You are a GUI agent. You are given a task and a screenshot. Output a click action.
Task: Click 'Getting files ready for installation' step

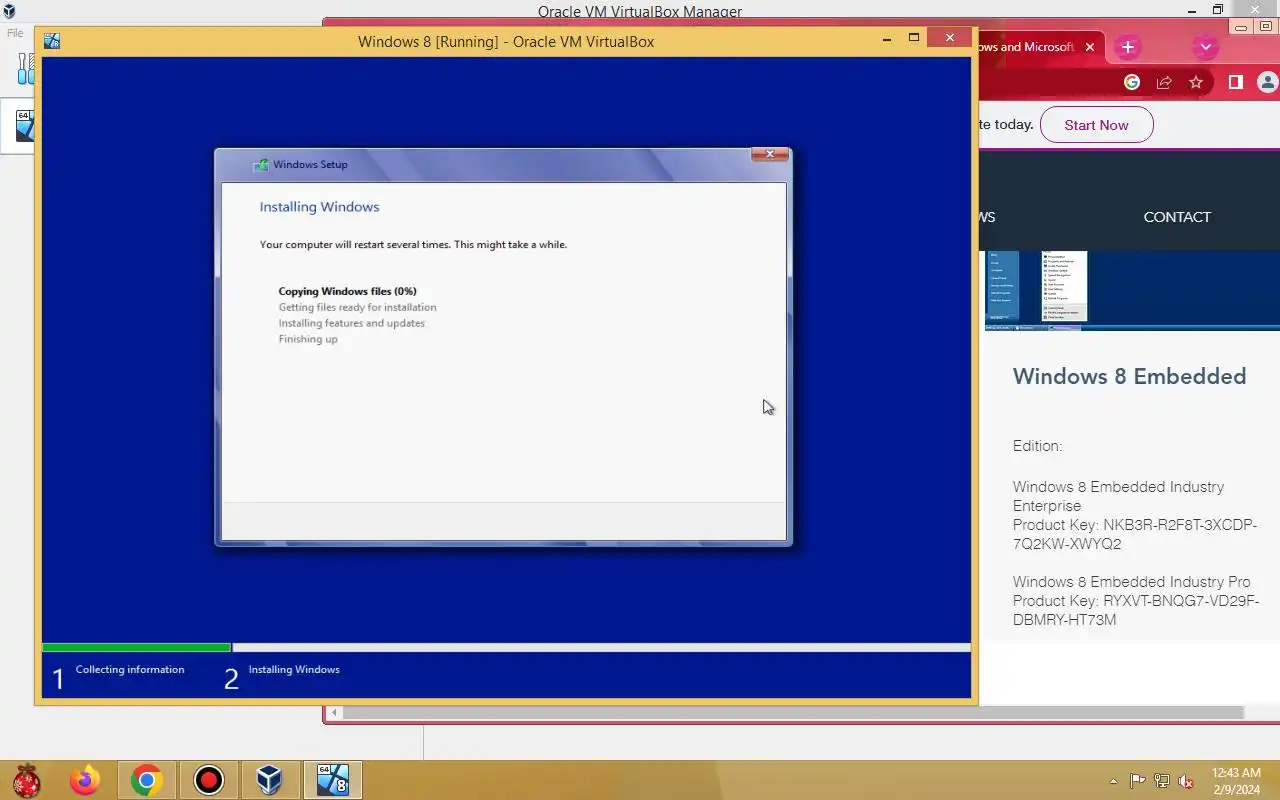coord(357,307)
